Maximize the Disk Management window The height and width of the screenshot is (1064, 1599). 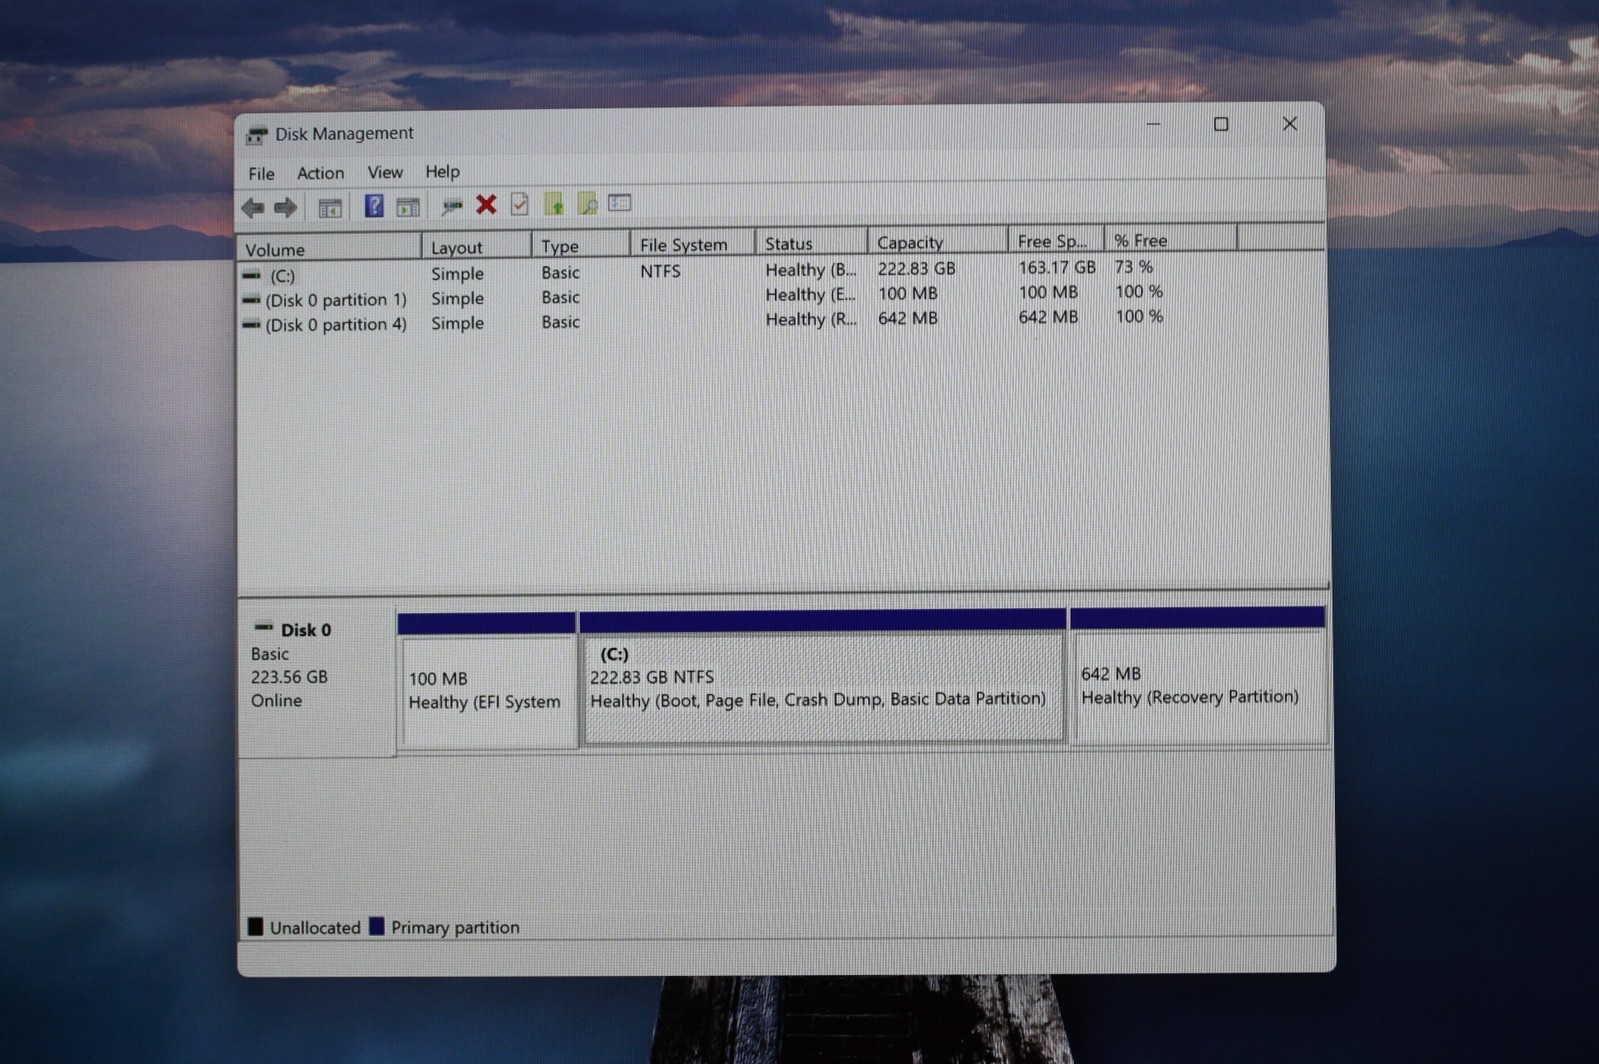coord(1221,124)
